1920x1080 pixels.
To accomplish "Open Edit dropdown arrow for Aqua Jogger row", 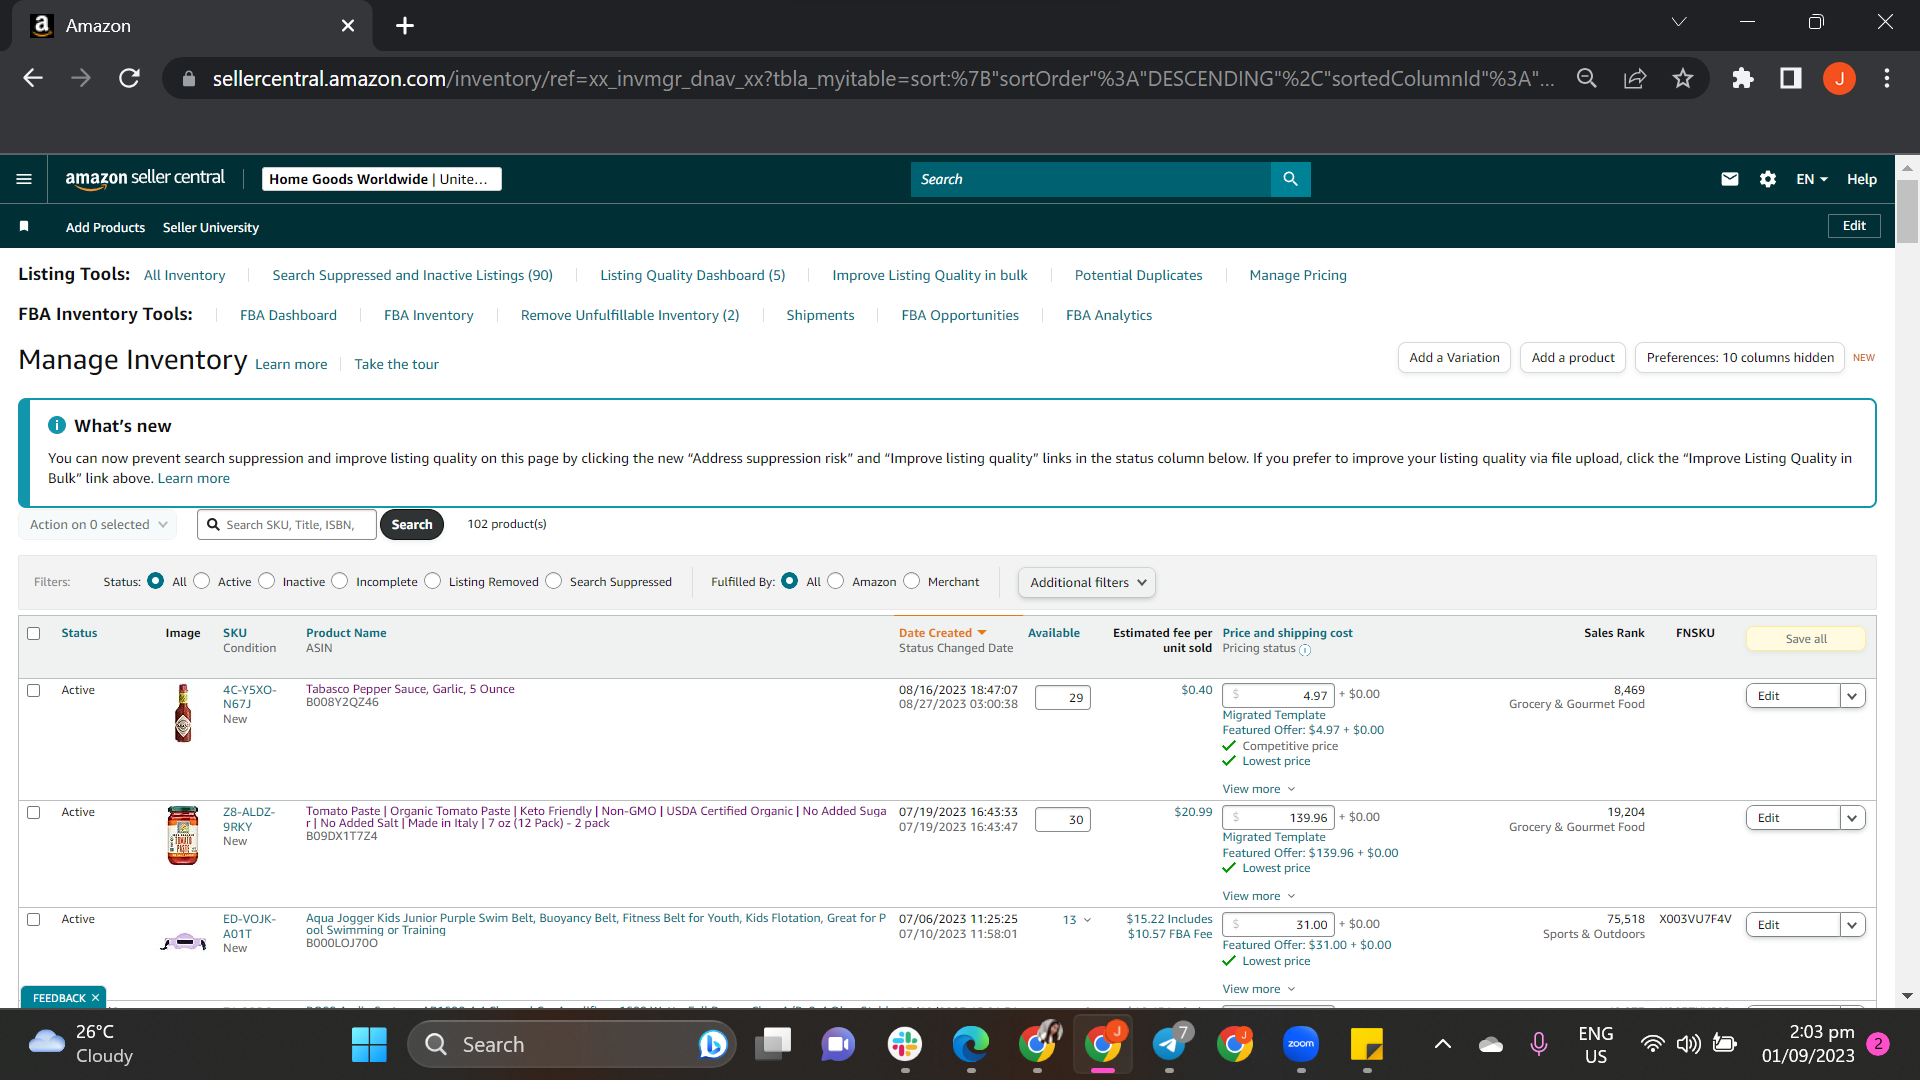I will pos(1852,925).
